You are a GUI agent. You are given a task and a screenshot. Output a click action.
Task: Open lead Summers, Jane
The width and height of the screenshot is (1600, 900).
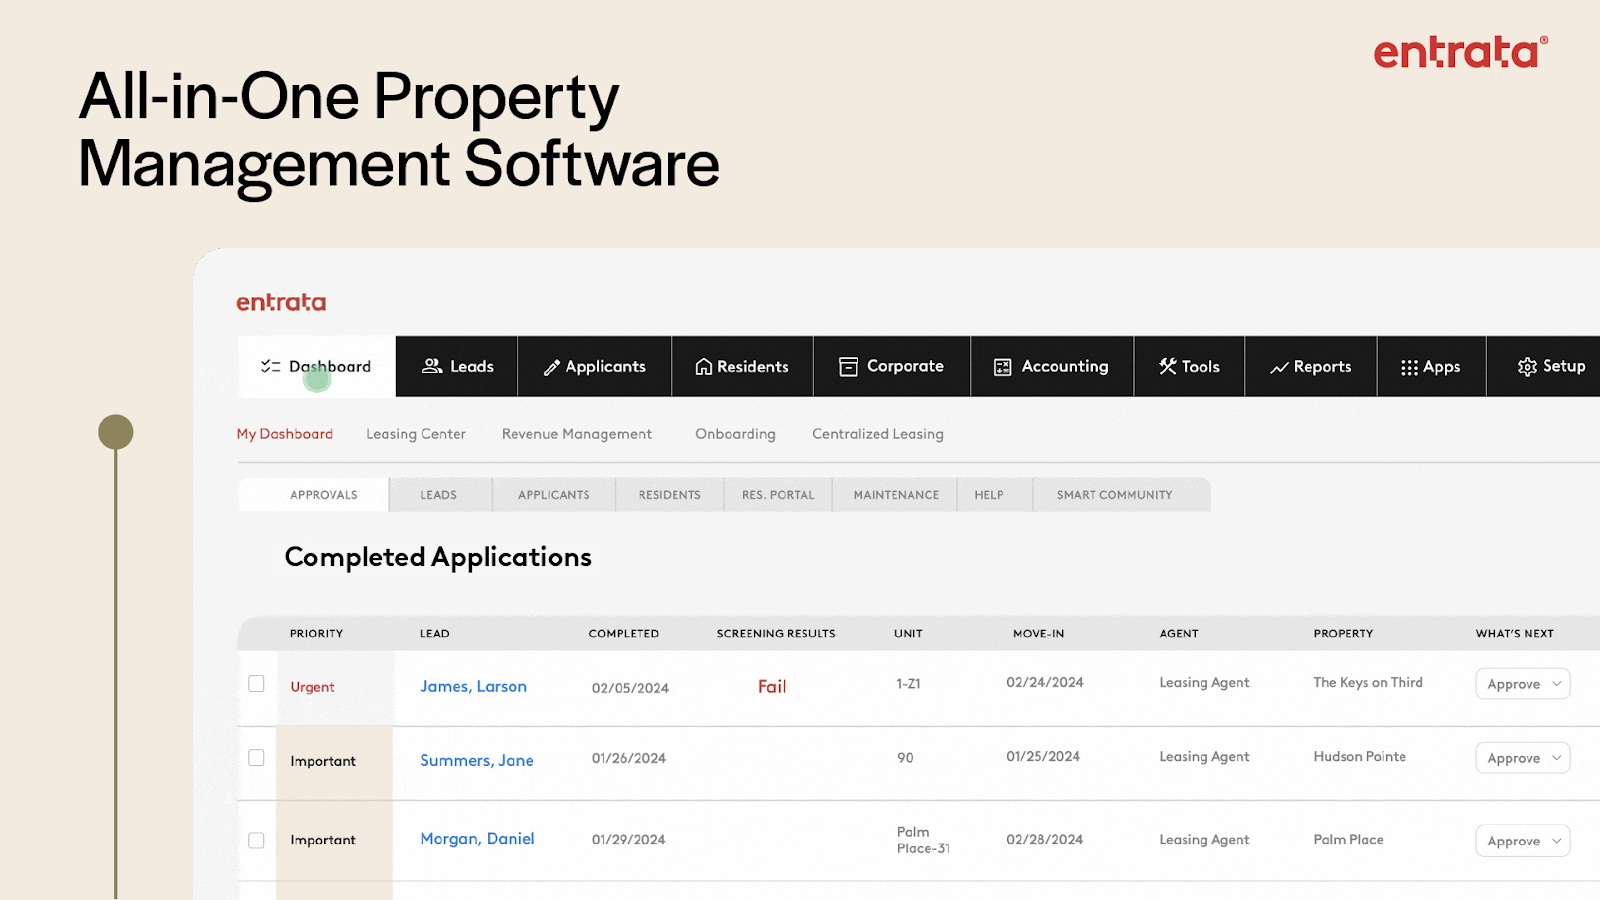(x=477, y=760)
